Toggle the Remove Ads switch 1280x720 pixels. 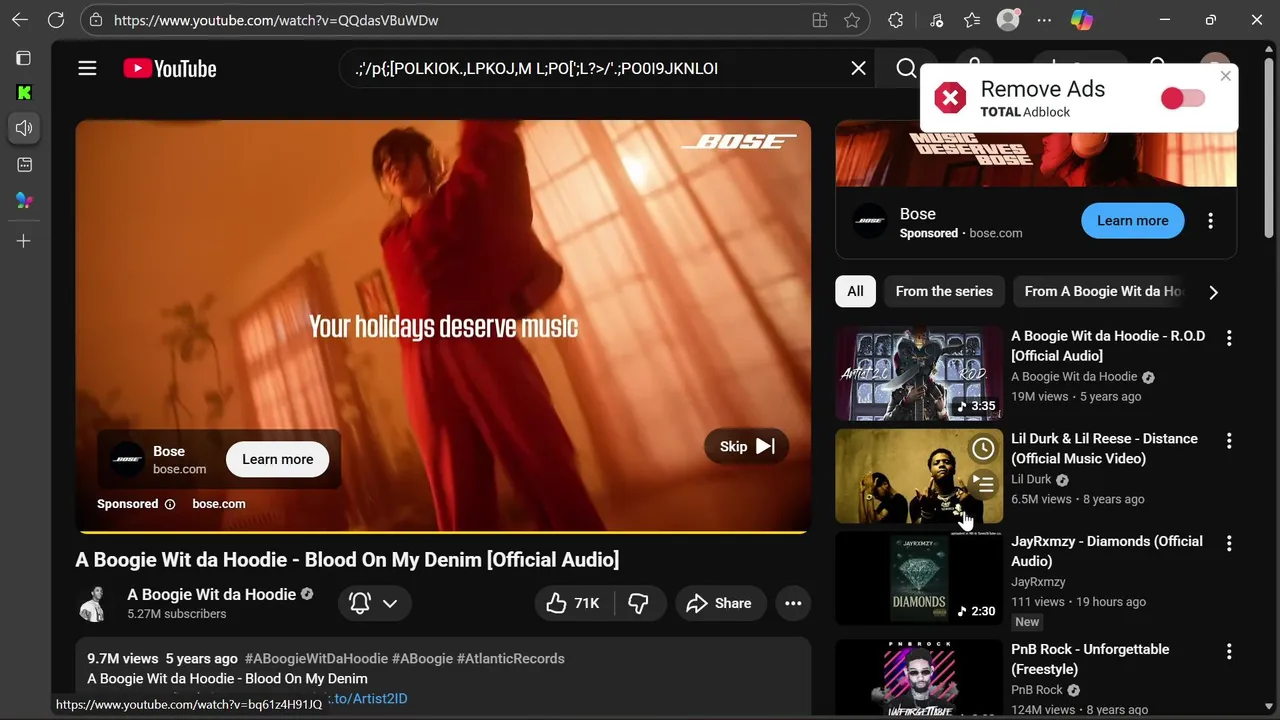pos(1182,98)
